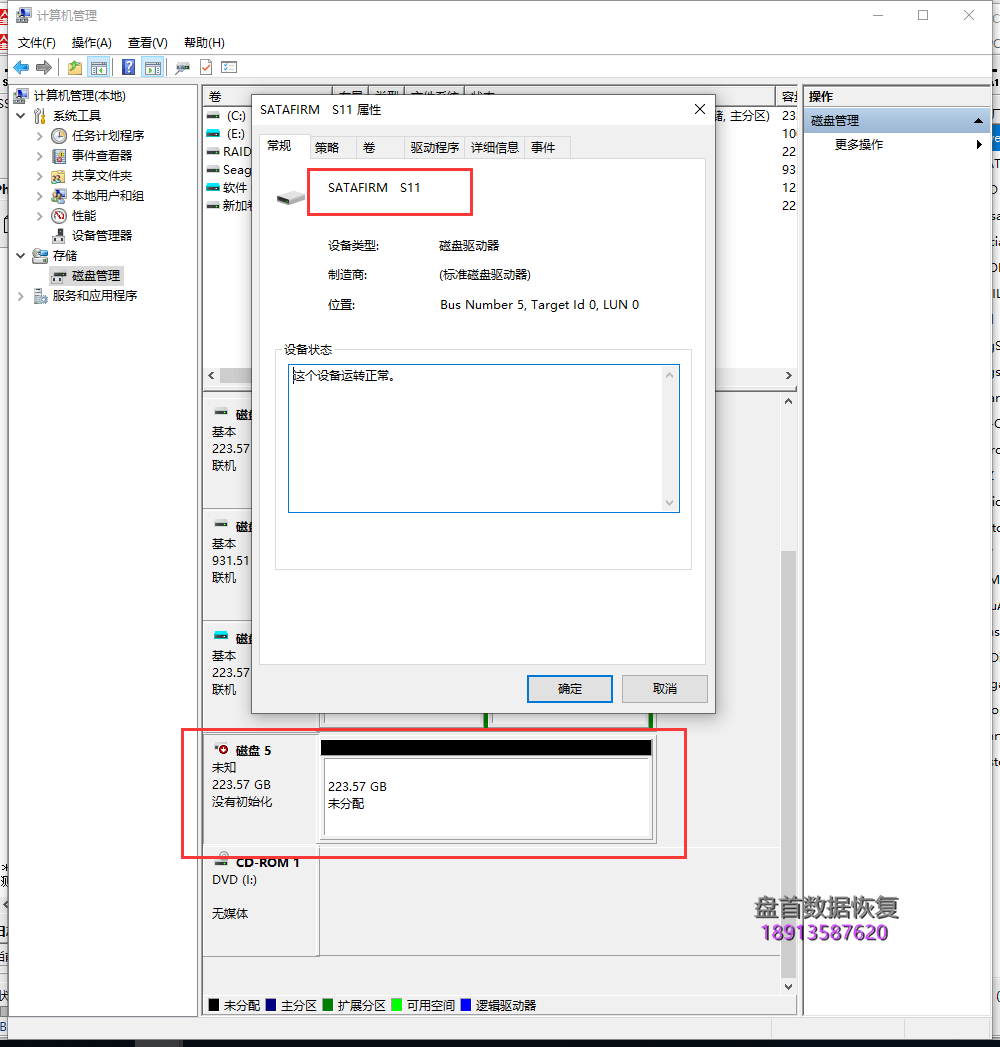Expand the 共享文件夹 tree node
1000x1047 pixels.
(x=39, y=176)
